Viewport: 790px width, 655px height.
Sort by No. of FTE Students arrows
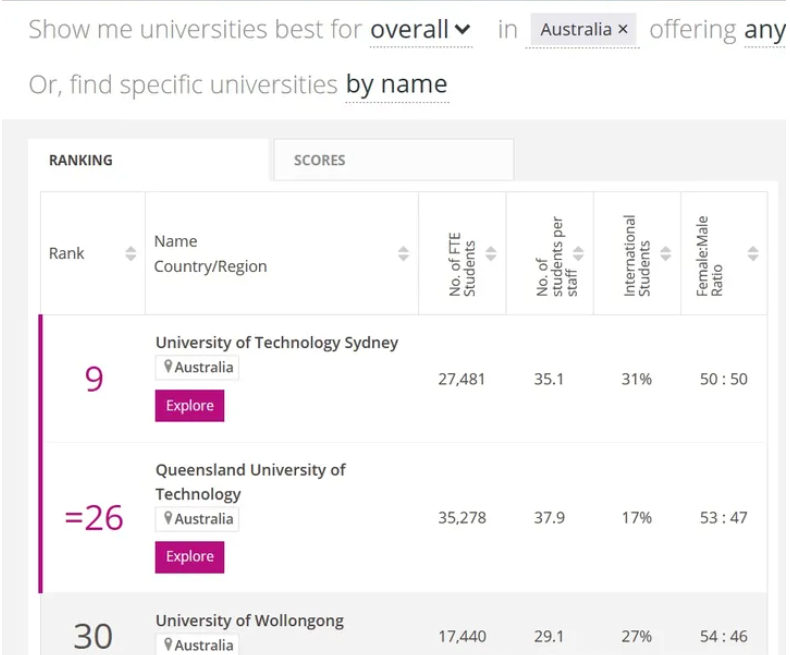coord(491,254)
